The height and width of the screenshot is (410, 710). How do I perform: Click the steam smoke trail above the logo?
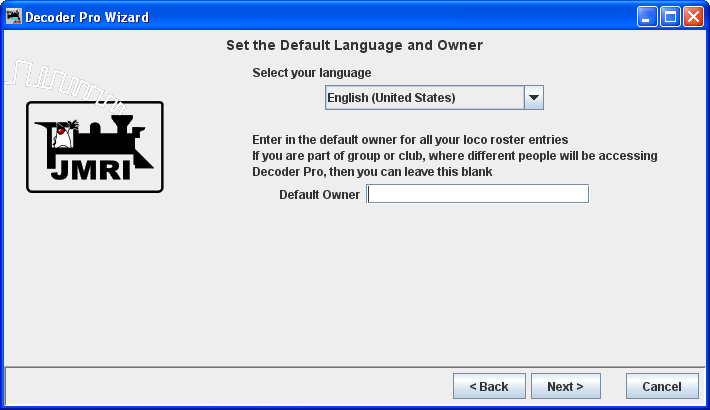(x=60, y=78)
